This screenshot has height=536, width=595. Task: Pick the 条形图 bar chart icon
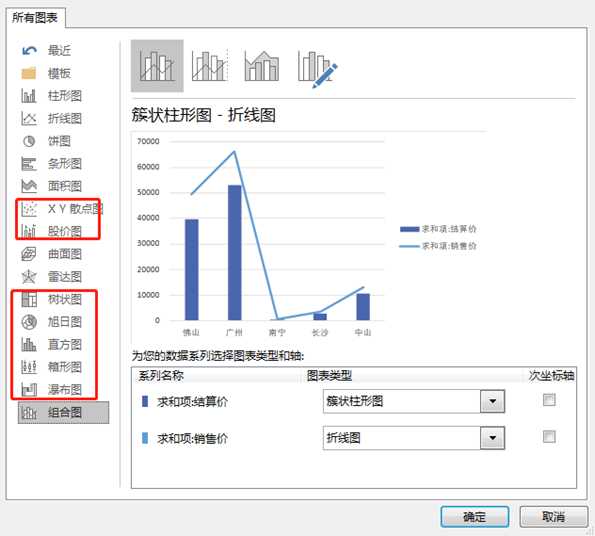[x=29, y=164]
